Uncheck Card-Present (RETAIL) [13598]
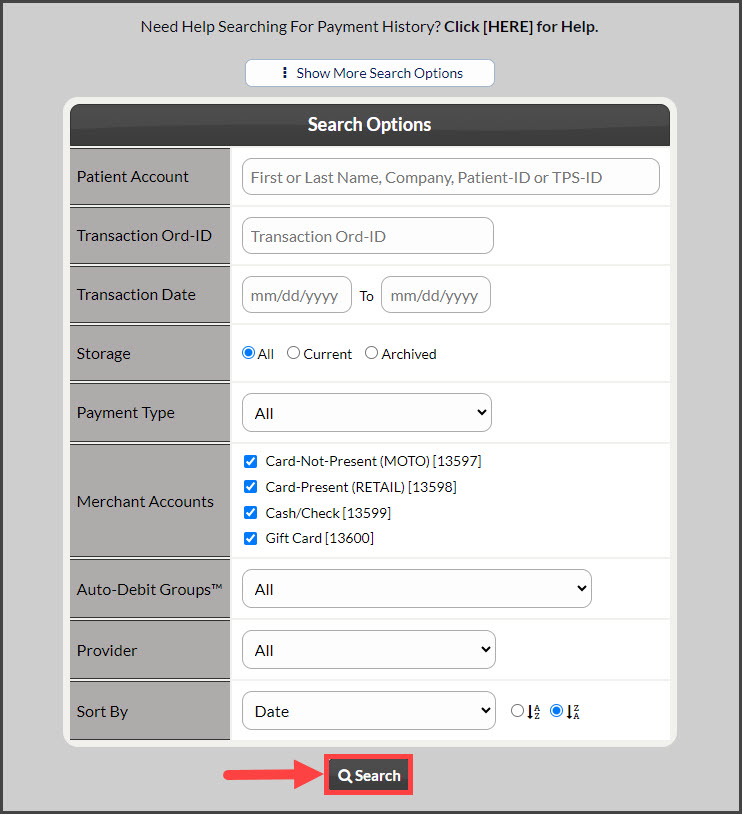This screenshot has width=742, height=814. [x=250, y=487]
